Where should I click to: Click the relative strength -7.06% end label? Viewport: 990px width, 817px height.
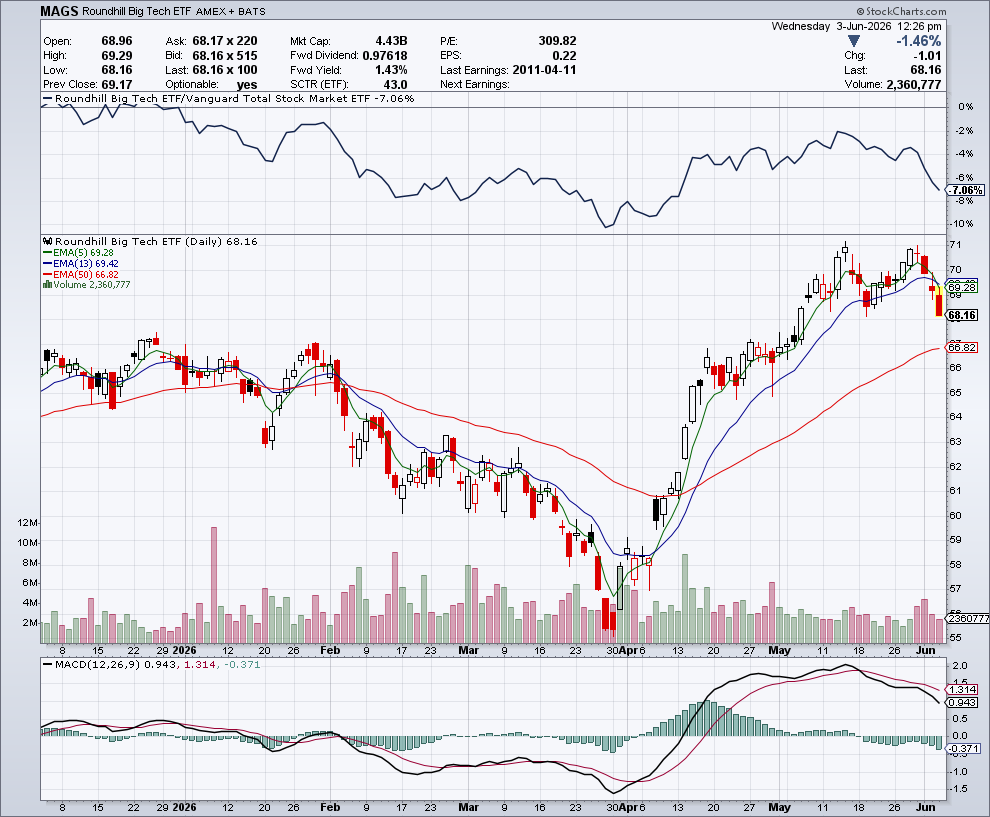coord(965,190)
